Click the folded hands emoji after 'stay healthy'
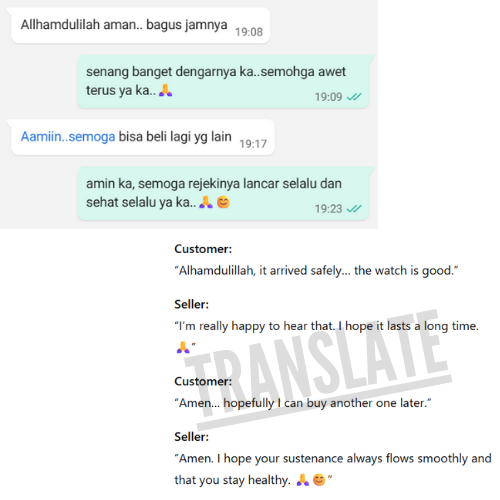This screenshot has width=500, height=500. click(303, 480)
